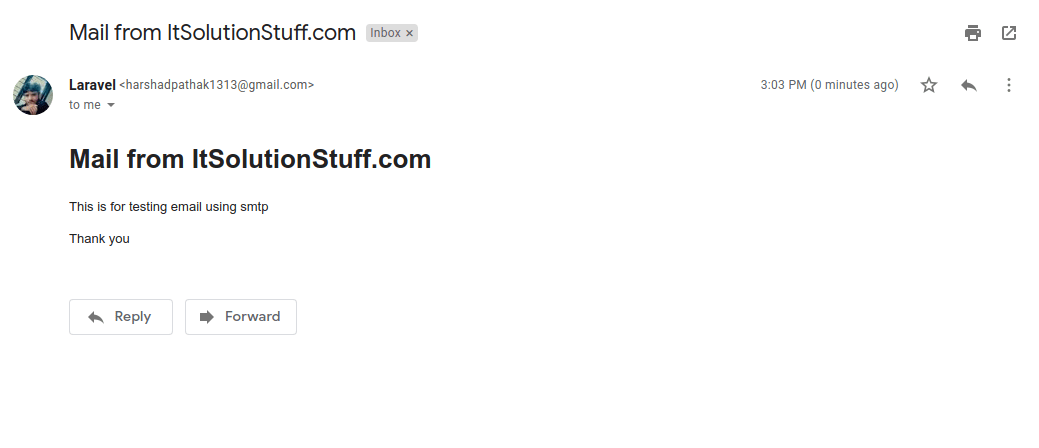Screen dimensions: 1039x448
Task: Expand the "to me" recipient details arrow
Action: pyautogui.click(x=111, y=105)
